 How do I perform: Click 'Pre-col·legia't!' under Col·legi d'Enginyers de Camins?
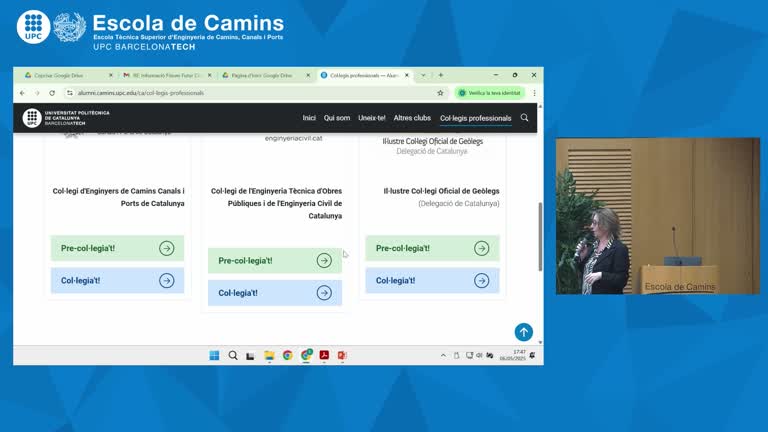tap(117, 248)
